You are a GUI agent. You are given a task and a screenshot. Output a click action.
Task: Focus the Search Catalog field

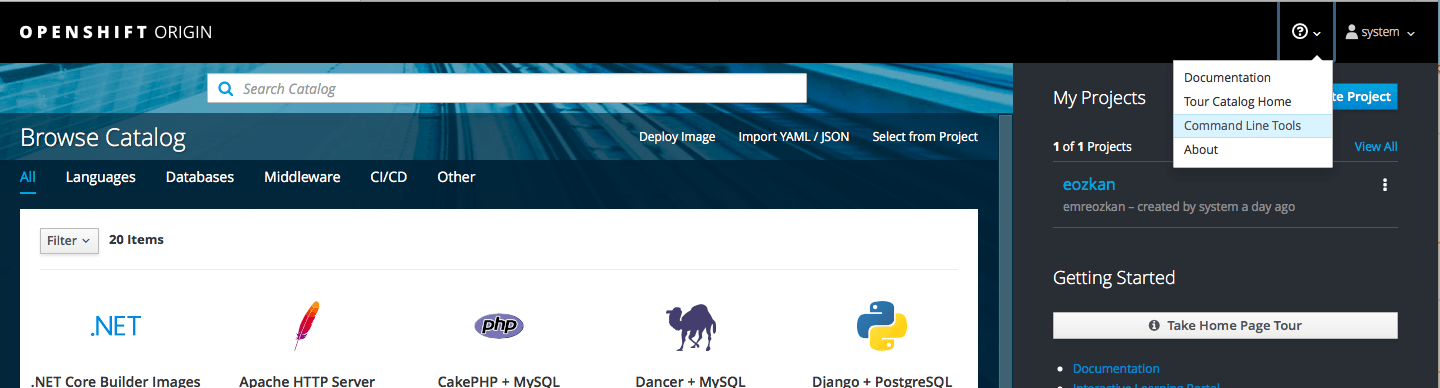point(506,88)
